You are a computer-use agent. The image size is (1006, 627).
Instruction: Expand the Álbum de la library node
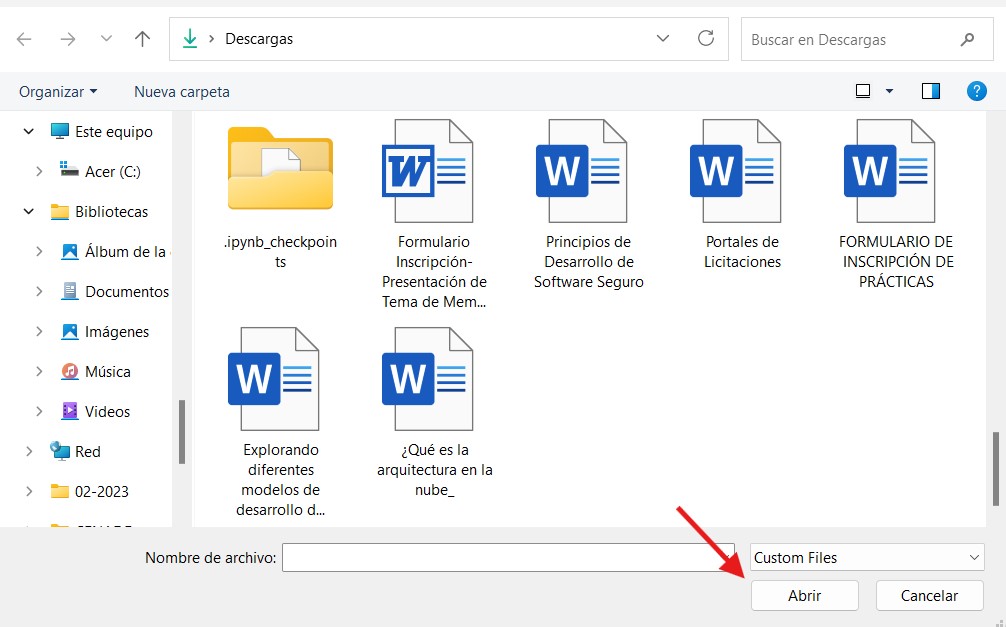click(39, 252)
